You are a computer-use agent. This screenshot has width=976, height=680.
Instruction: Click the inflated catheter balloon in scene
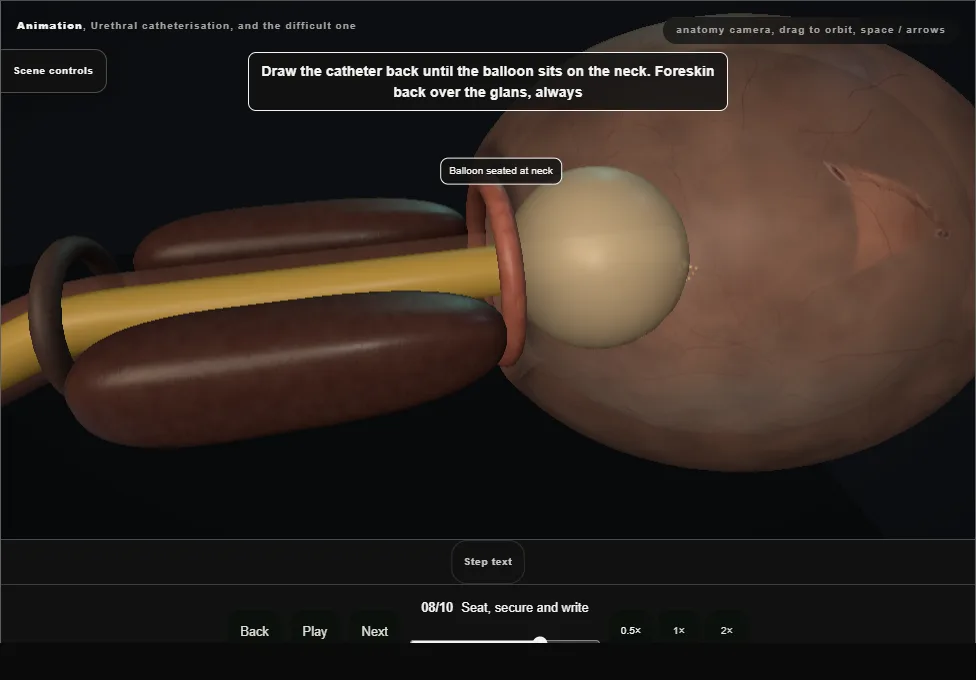[603, 257]
